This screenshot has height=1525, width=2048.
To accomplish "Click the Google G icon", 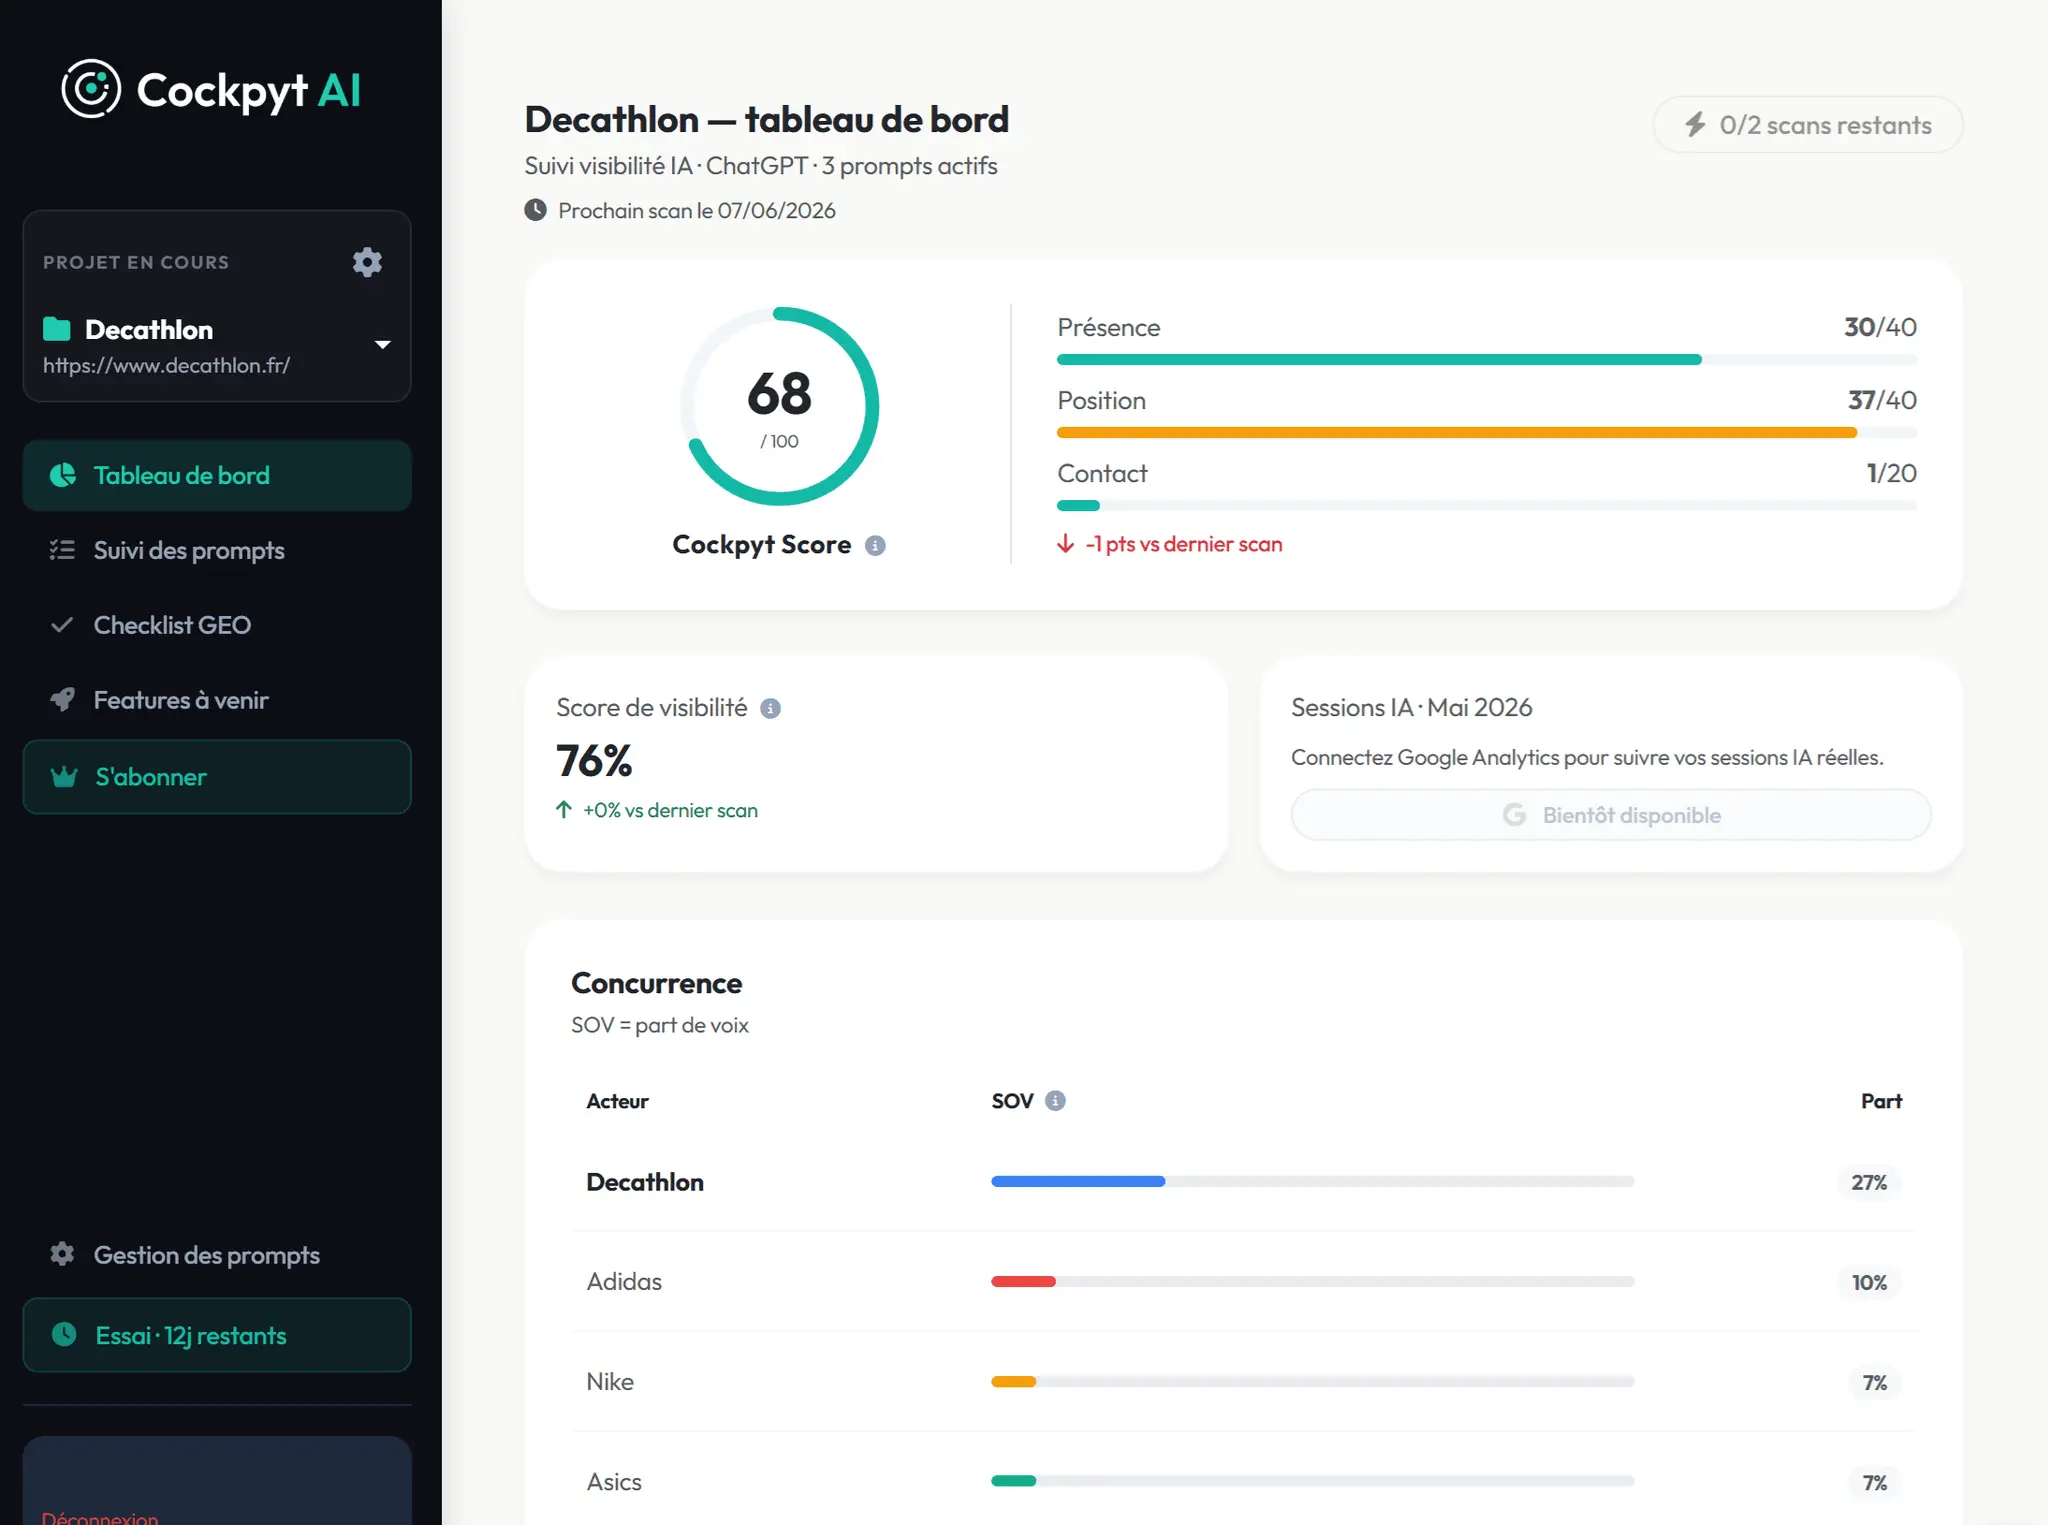I will click(x=1514, y=815).
